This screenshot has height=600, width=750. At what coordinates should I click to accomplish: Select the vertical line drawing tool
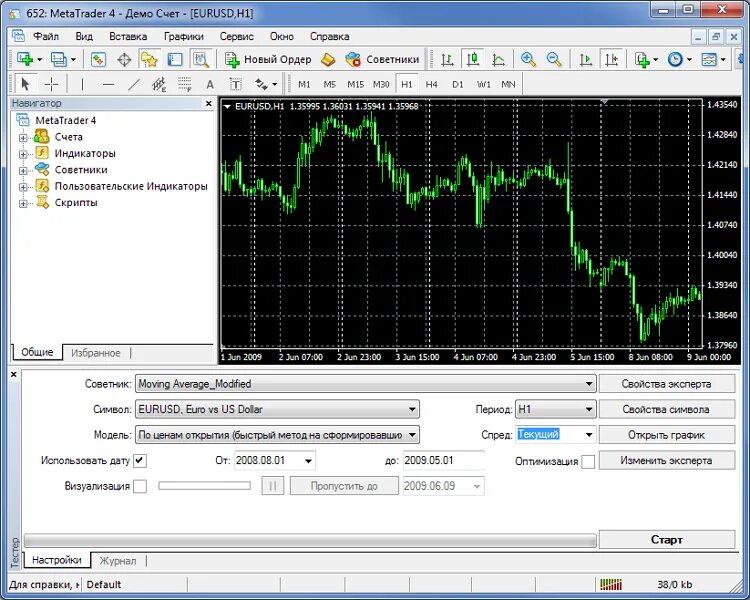pos(82,85)
